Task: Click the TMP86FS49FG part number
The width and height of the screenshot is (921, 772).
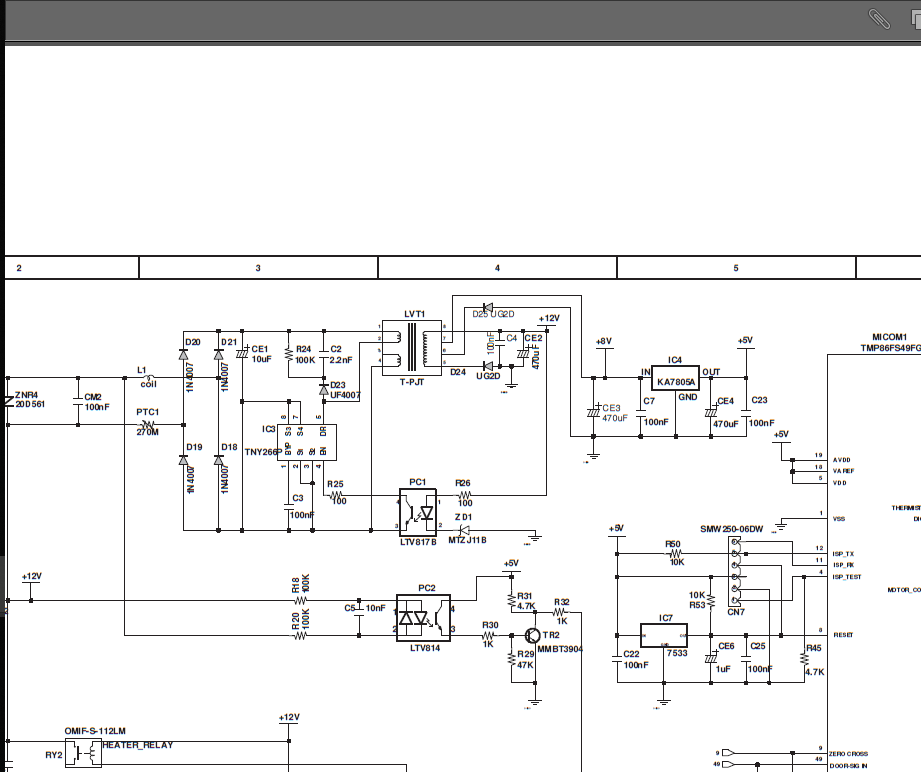Action: pyautogui.click(x=890, y=348)
